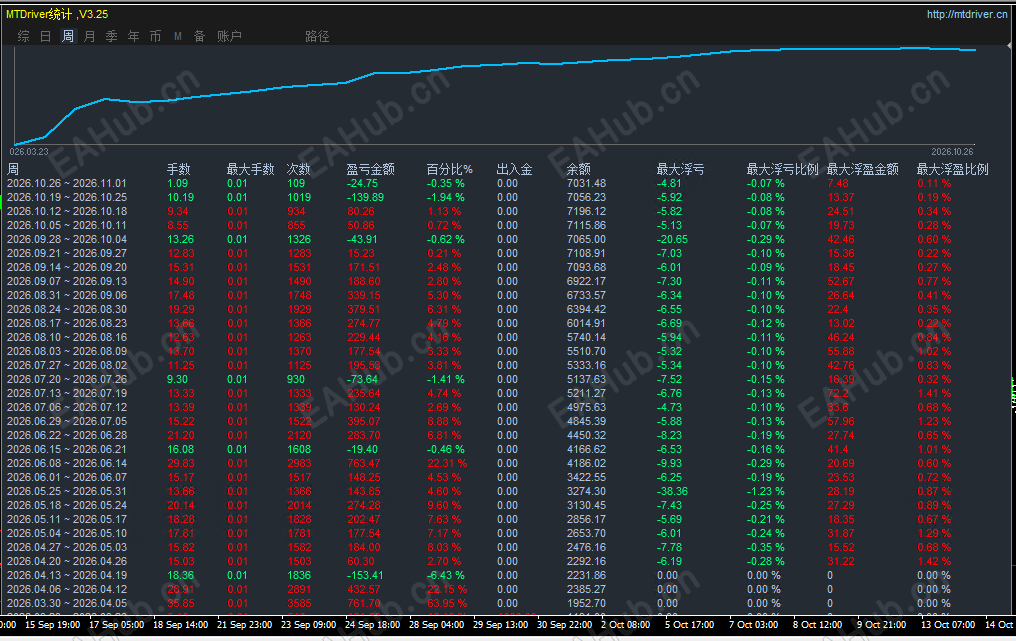Select the 币 currency tab
Viewport: 1016px width, 641px height.
[x=156, y=36]
